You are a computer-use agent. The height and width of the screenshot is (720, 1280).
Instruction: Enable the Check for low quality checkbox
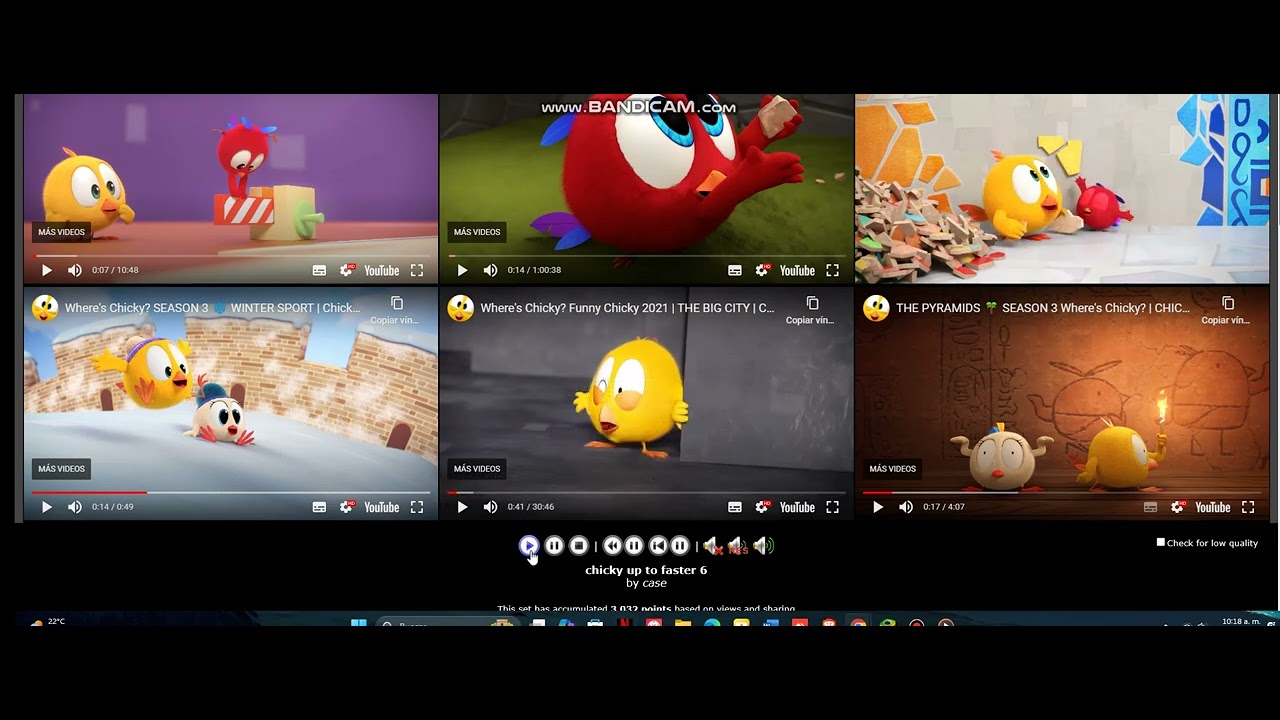pyautogui.click(x=1161, y=542)
